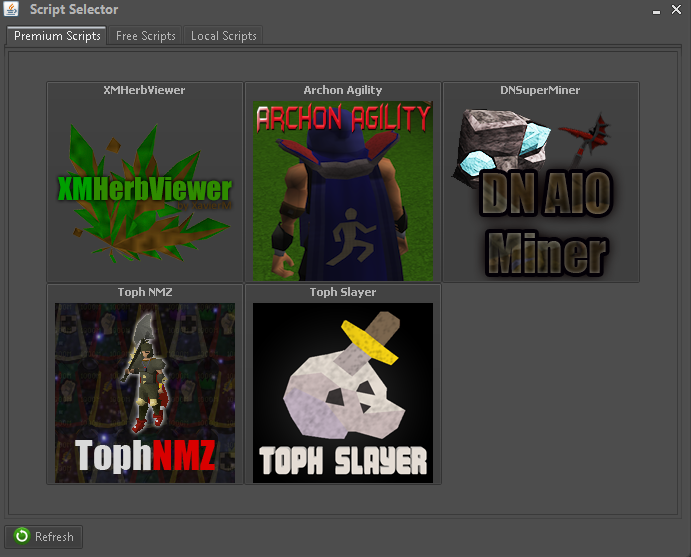This screenshot has height=557, width=691.
Task: Select the Archon Agility script image
Action: 343,191
